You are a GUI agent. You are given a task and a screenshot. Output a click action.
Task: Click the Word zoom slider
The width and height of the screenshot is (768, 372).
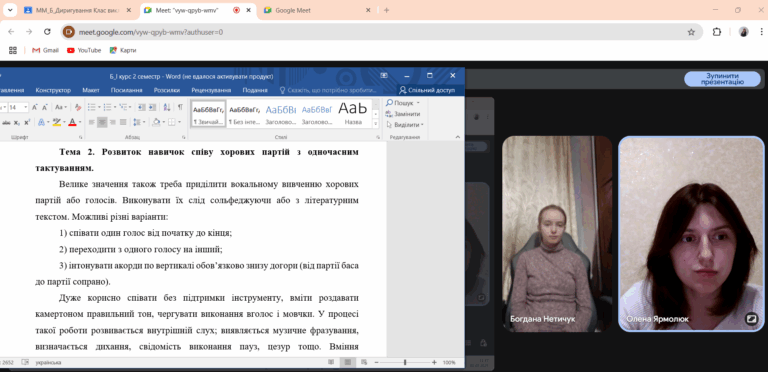[405, 362]
